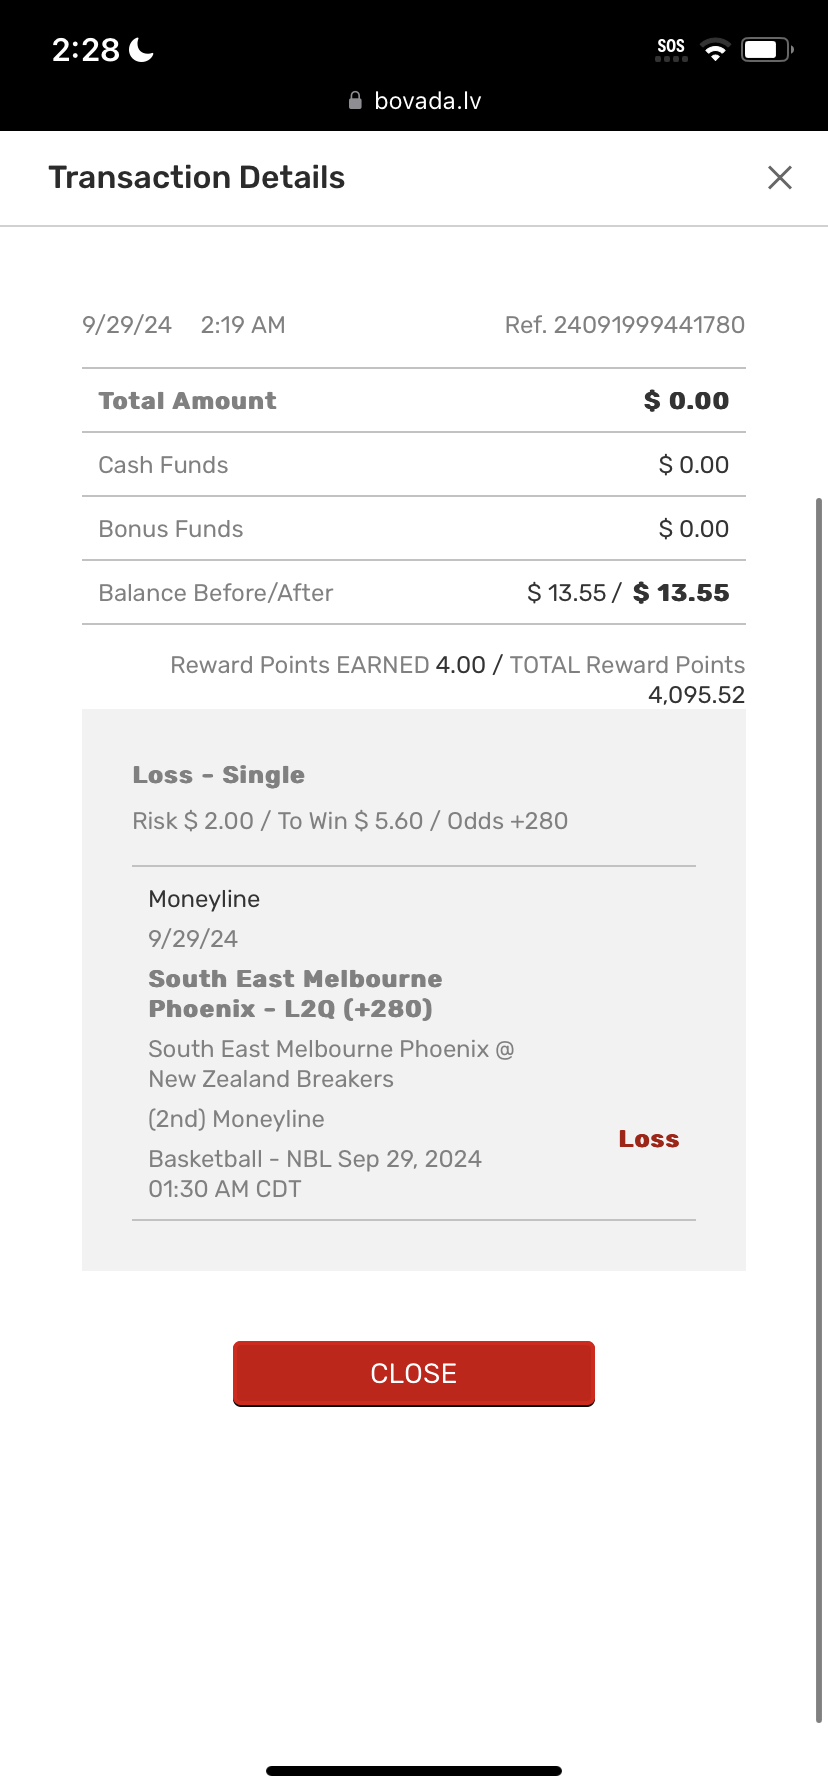Image resolution: width=828 pixels, height=1792 pixels.
Task: Tap the red Loss status label
Action: point(648,1139)
